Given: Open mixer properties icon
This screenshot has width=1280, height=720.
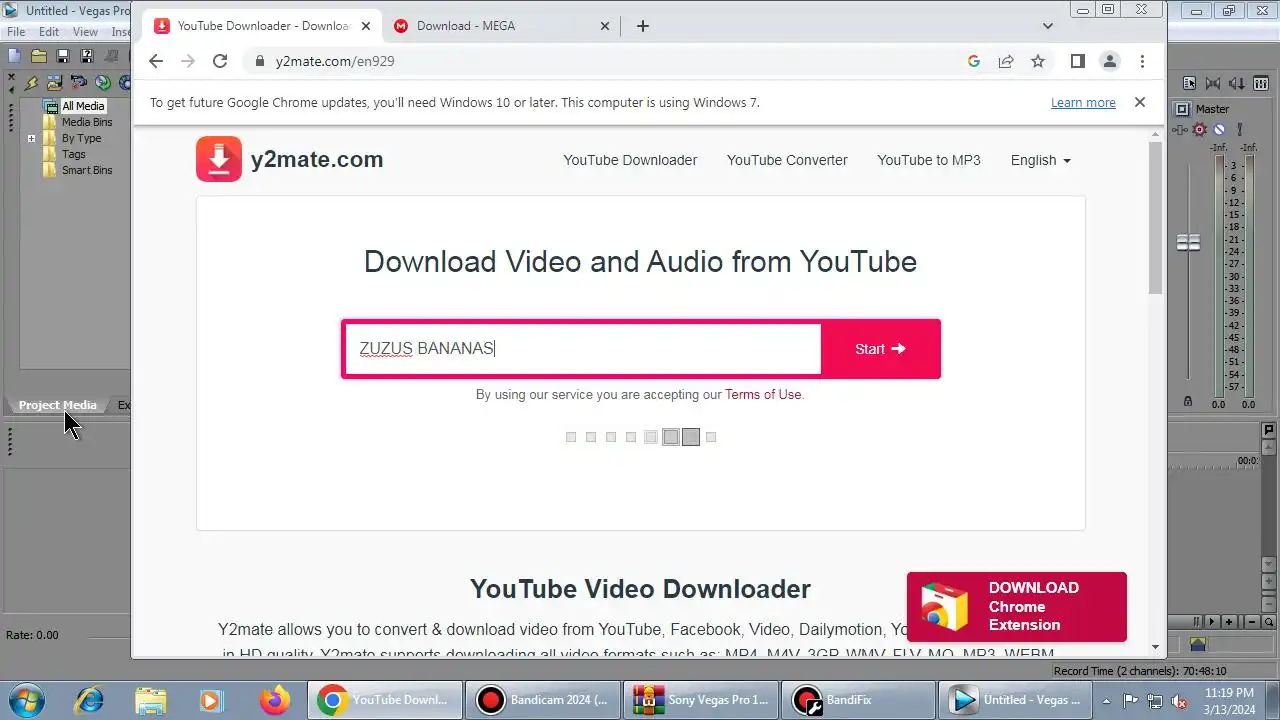Looking at the screenshot, I should click(x=1190, y=83).
